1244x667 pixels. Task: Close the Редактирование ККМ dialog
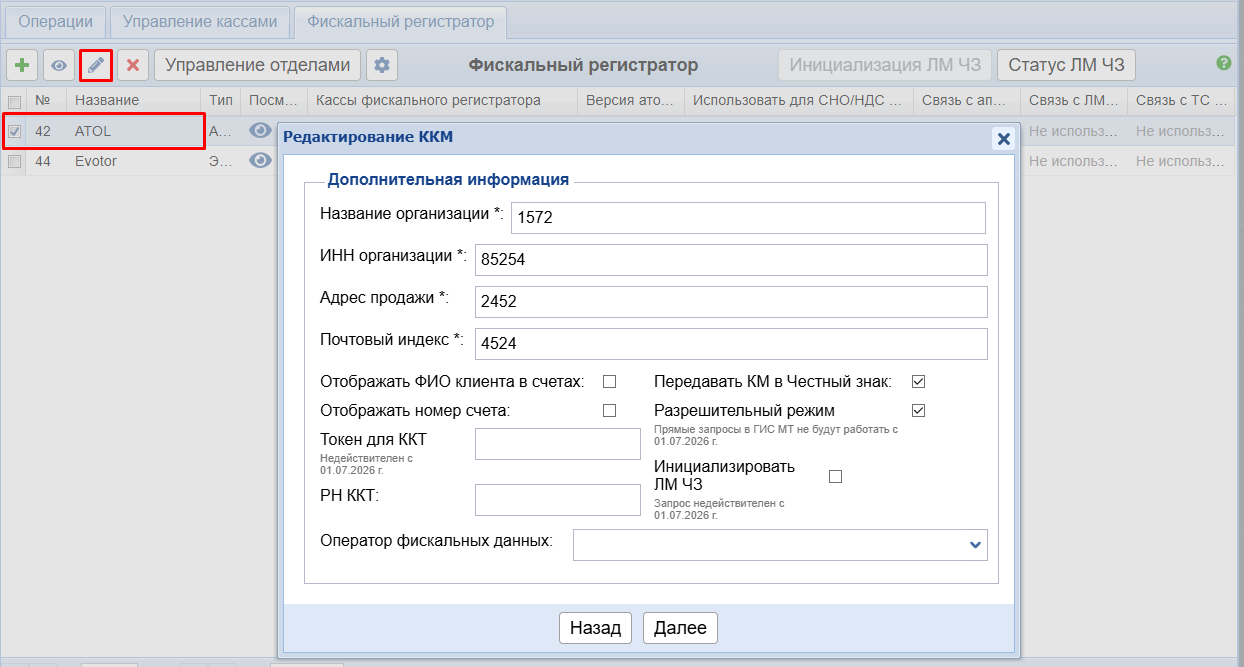pyautogui.click(x=1003, y=139)
